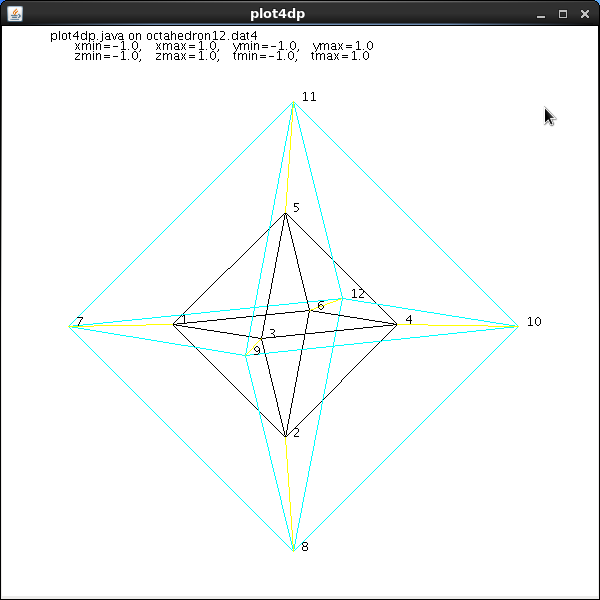
Task: Click the 'zmin=-1.0' value text
Action: [x=108, y=56]
